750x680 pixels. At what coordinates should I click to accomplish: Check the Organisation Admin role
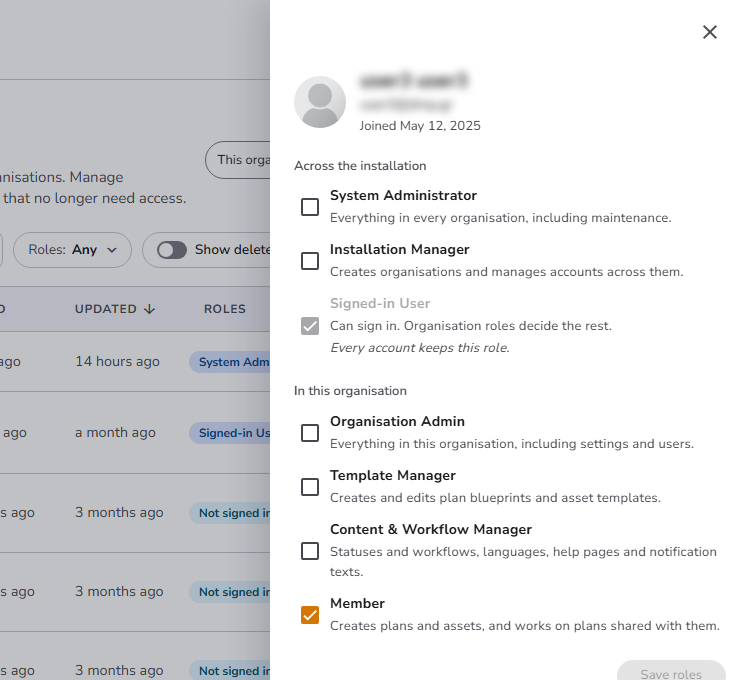point(310,433)
